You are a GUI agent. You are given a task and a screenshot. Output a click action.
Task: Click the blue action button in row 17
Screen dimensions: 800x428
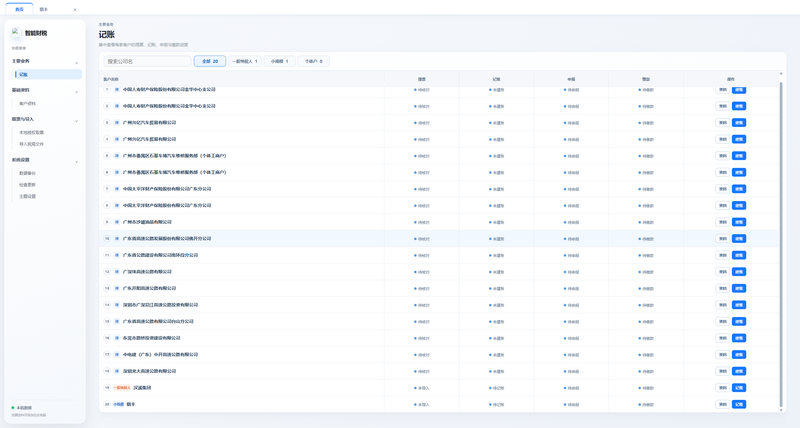point(739,355)
